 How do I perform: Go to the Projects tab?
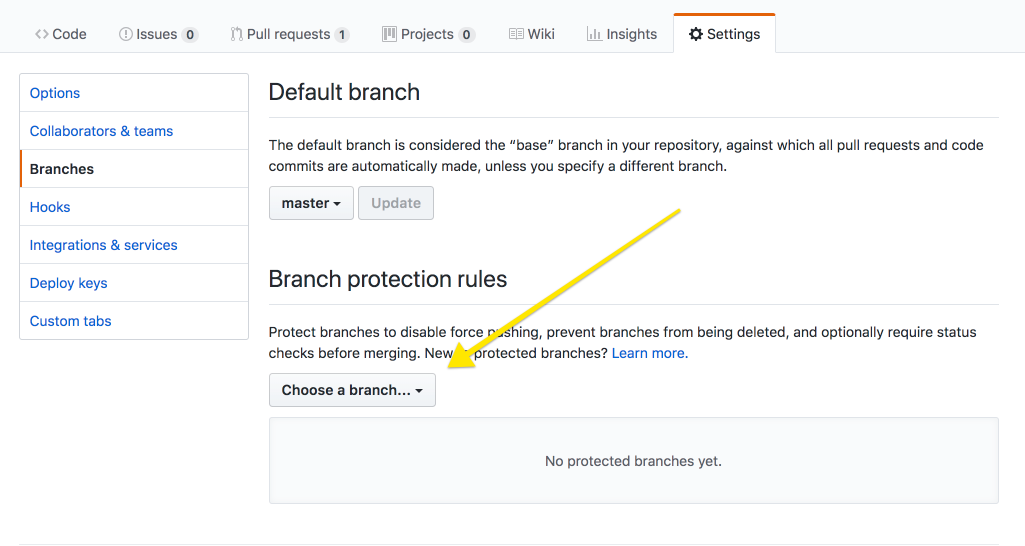428,34
